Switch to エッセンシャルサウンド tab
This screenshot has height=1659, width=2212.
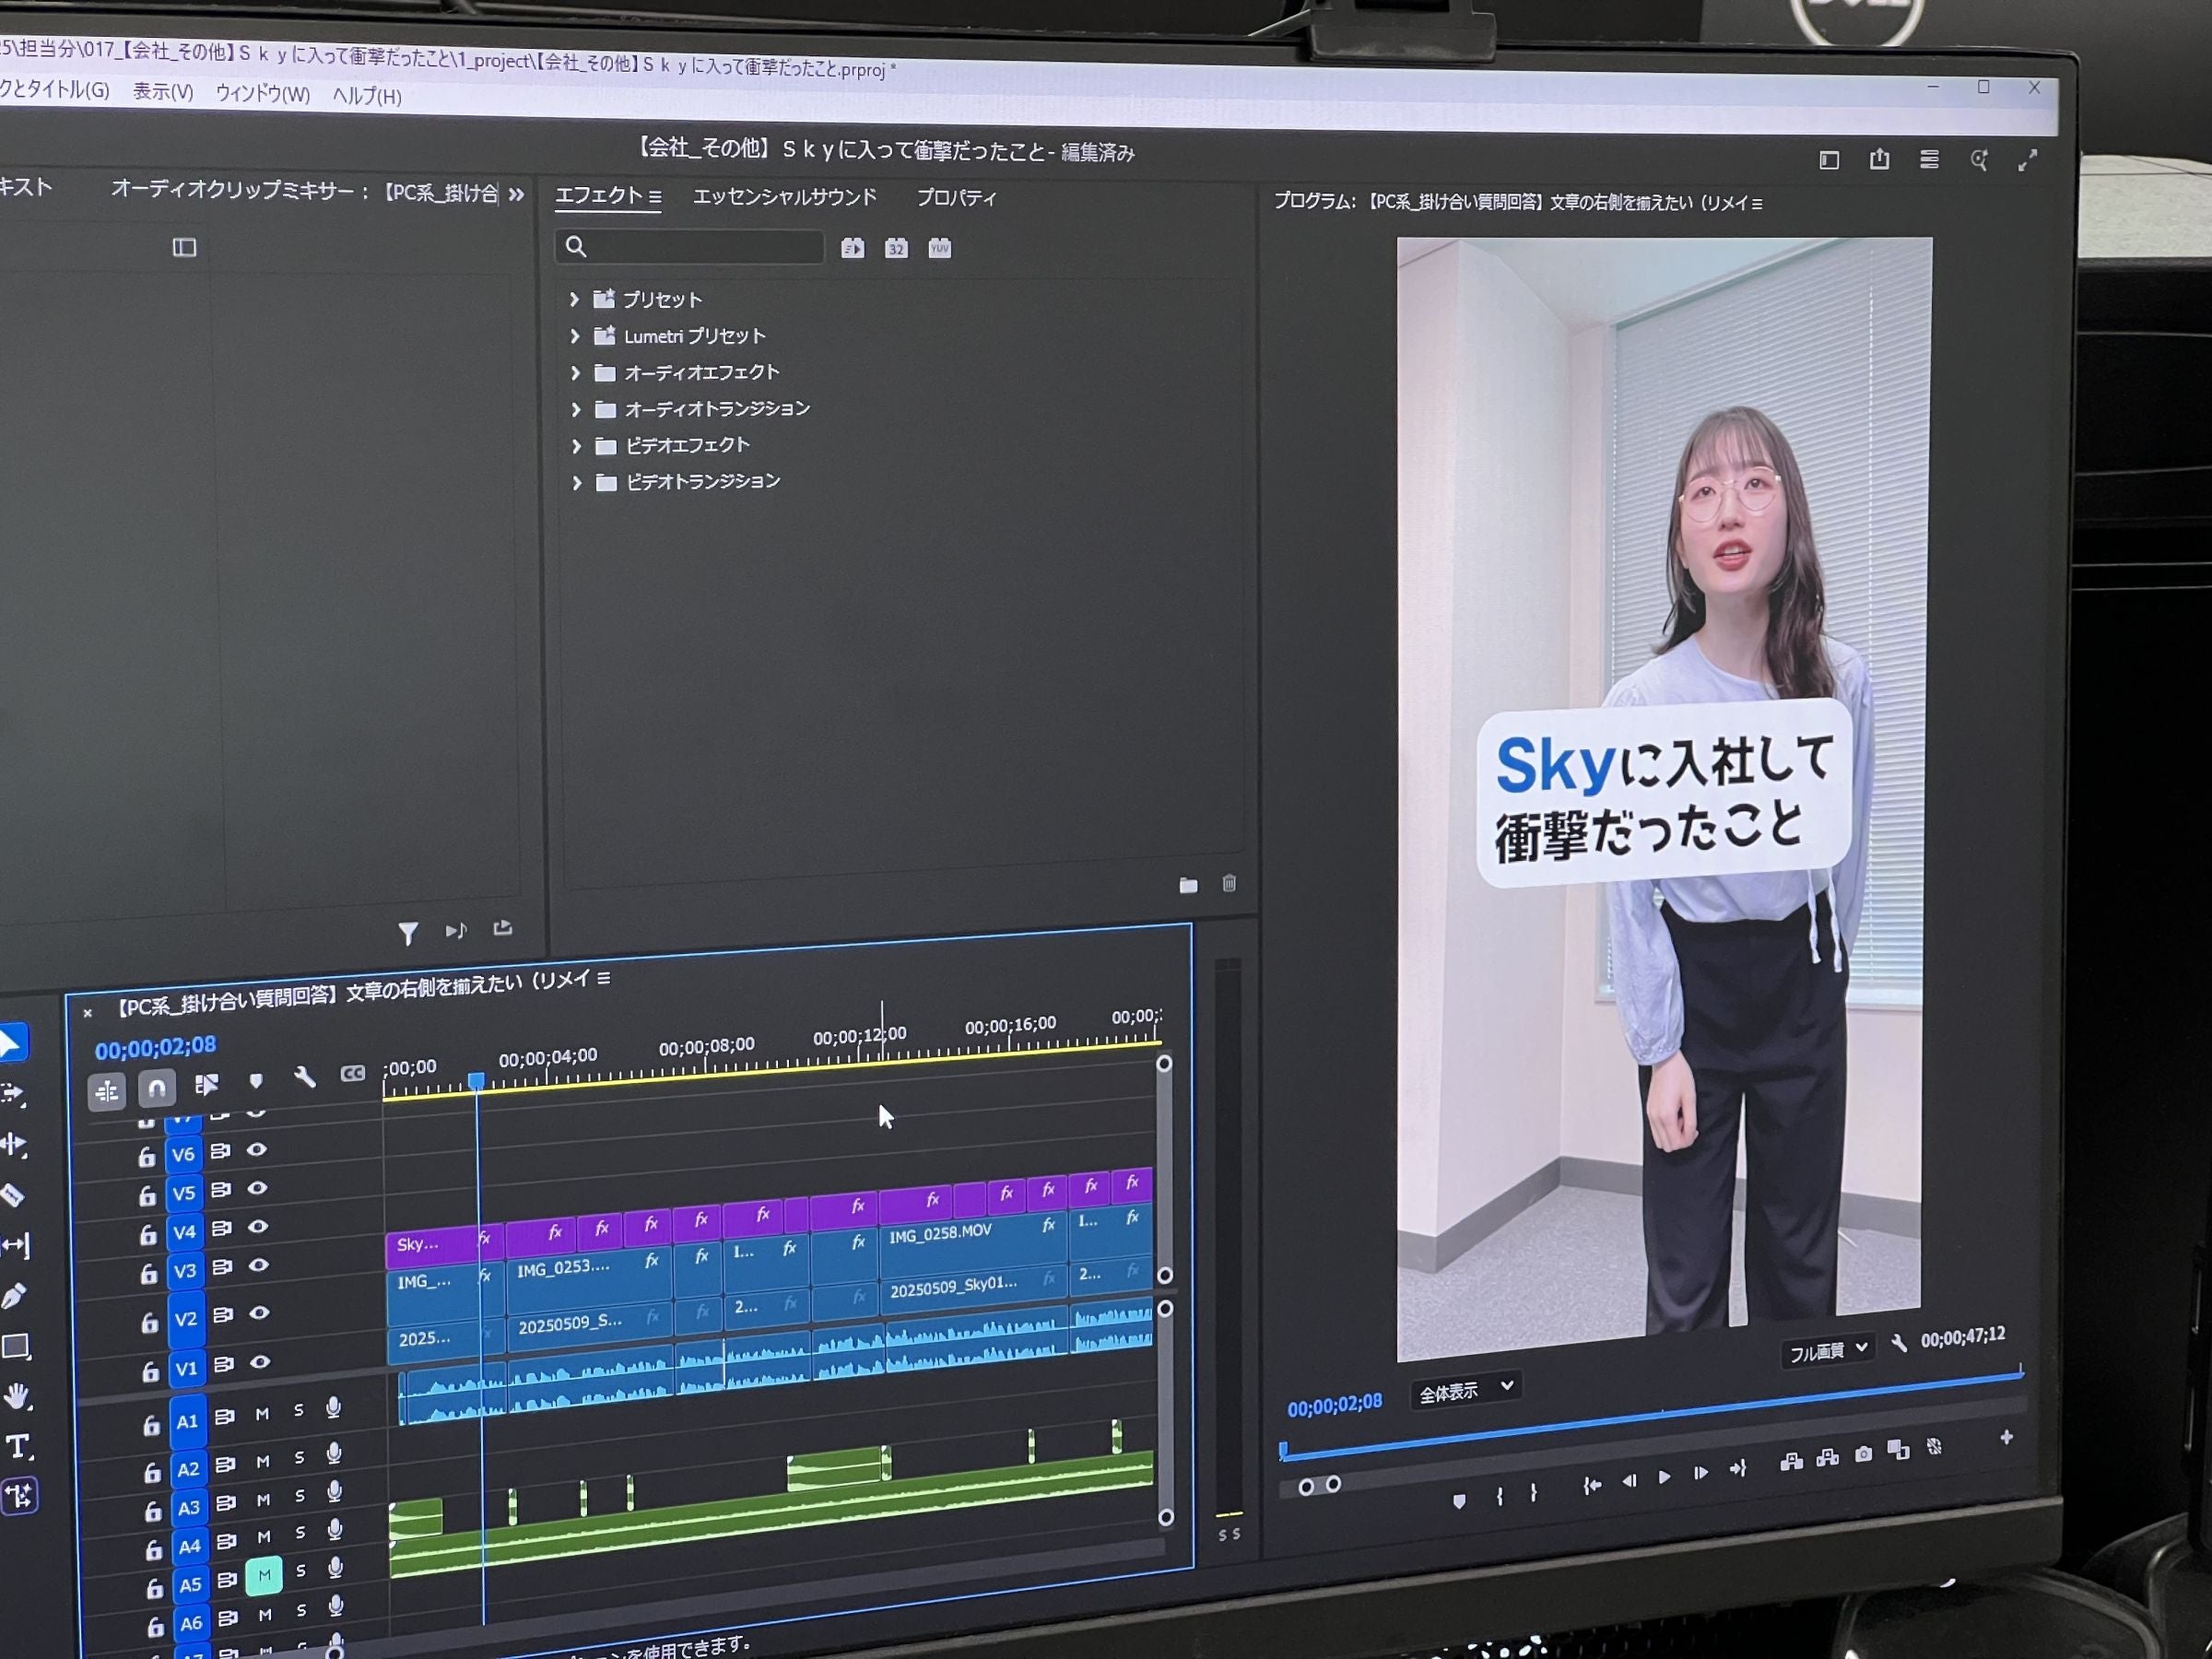coord(785,197)
